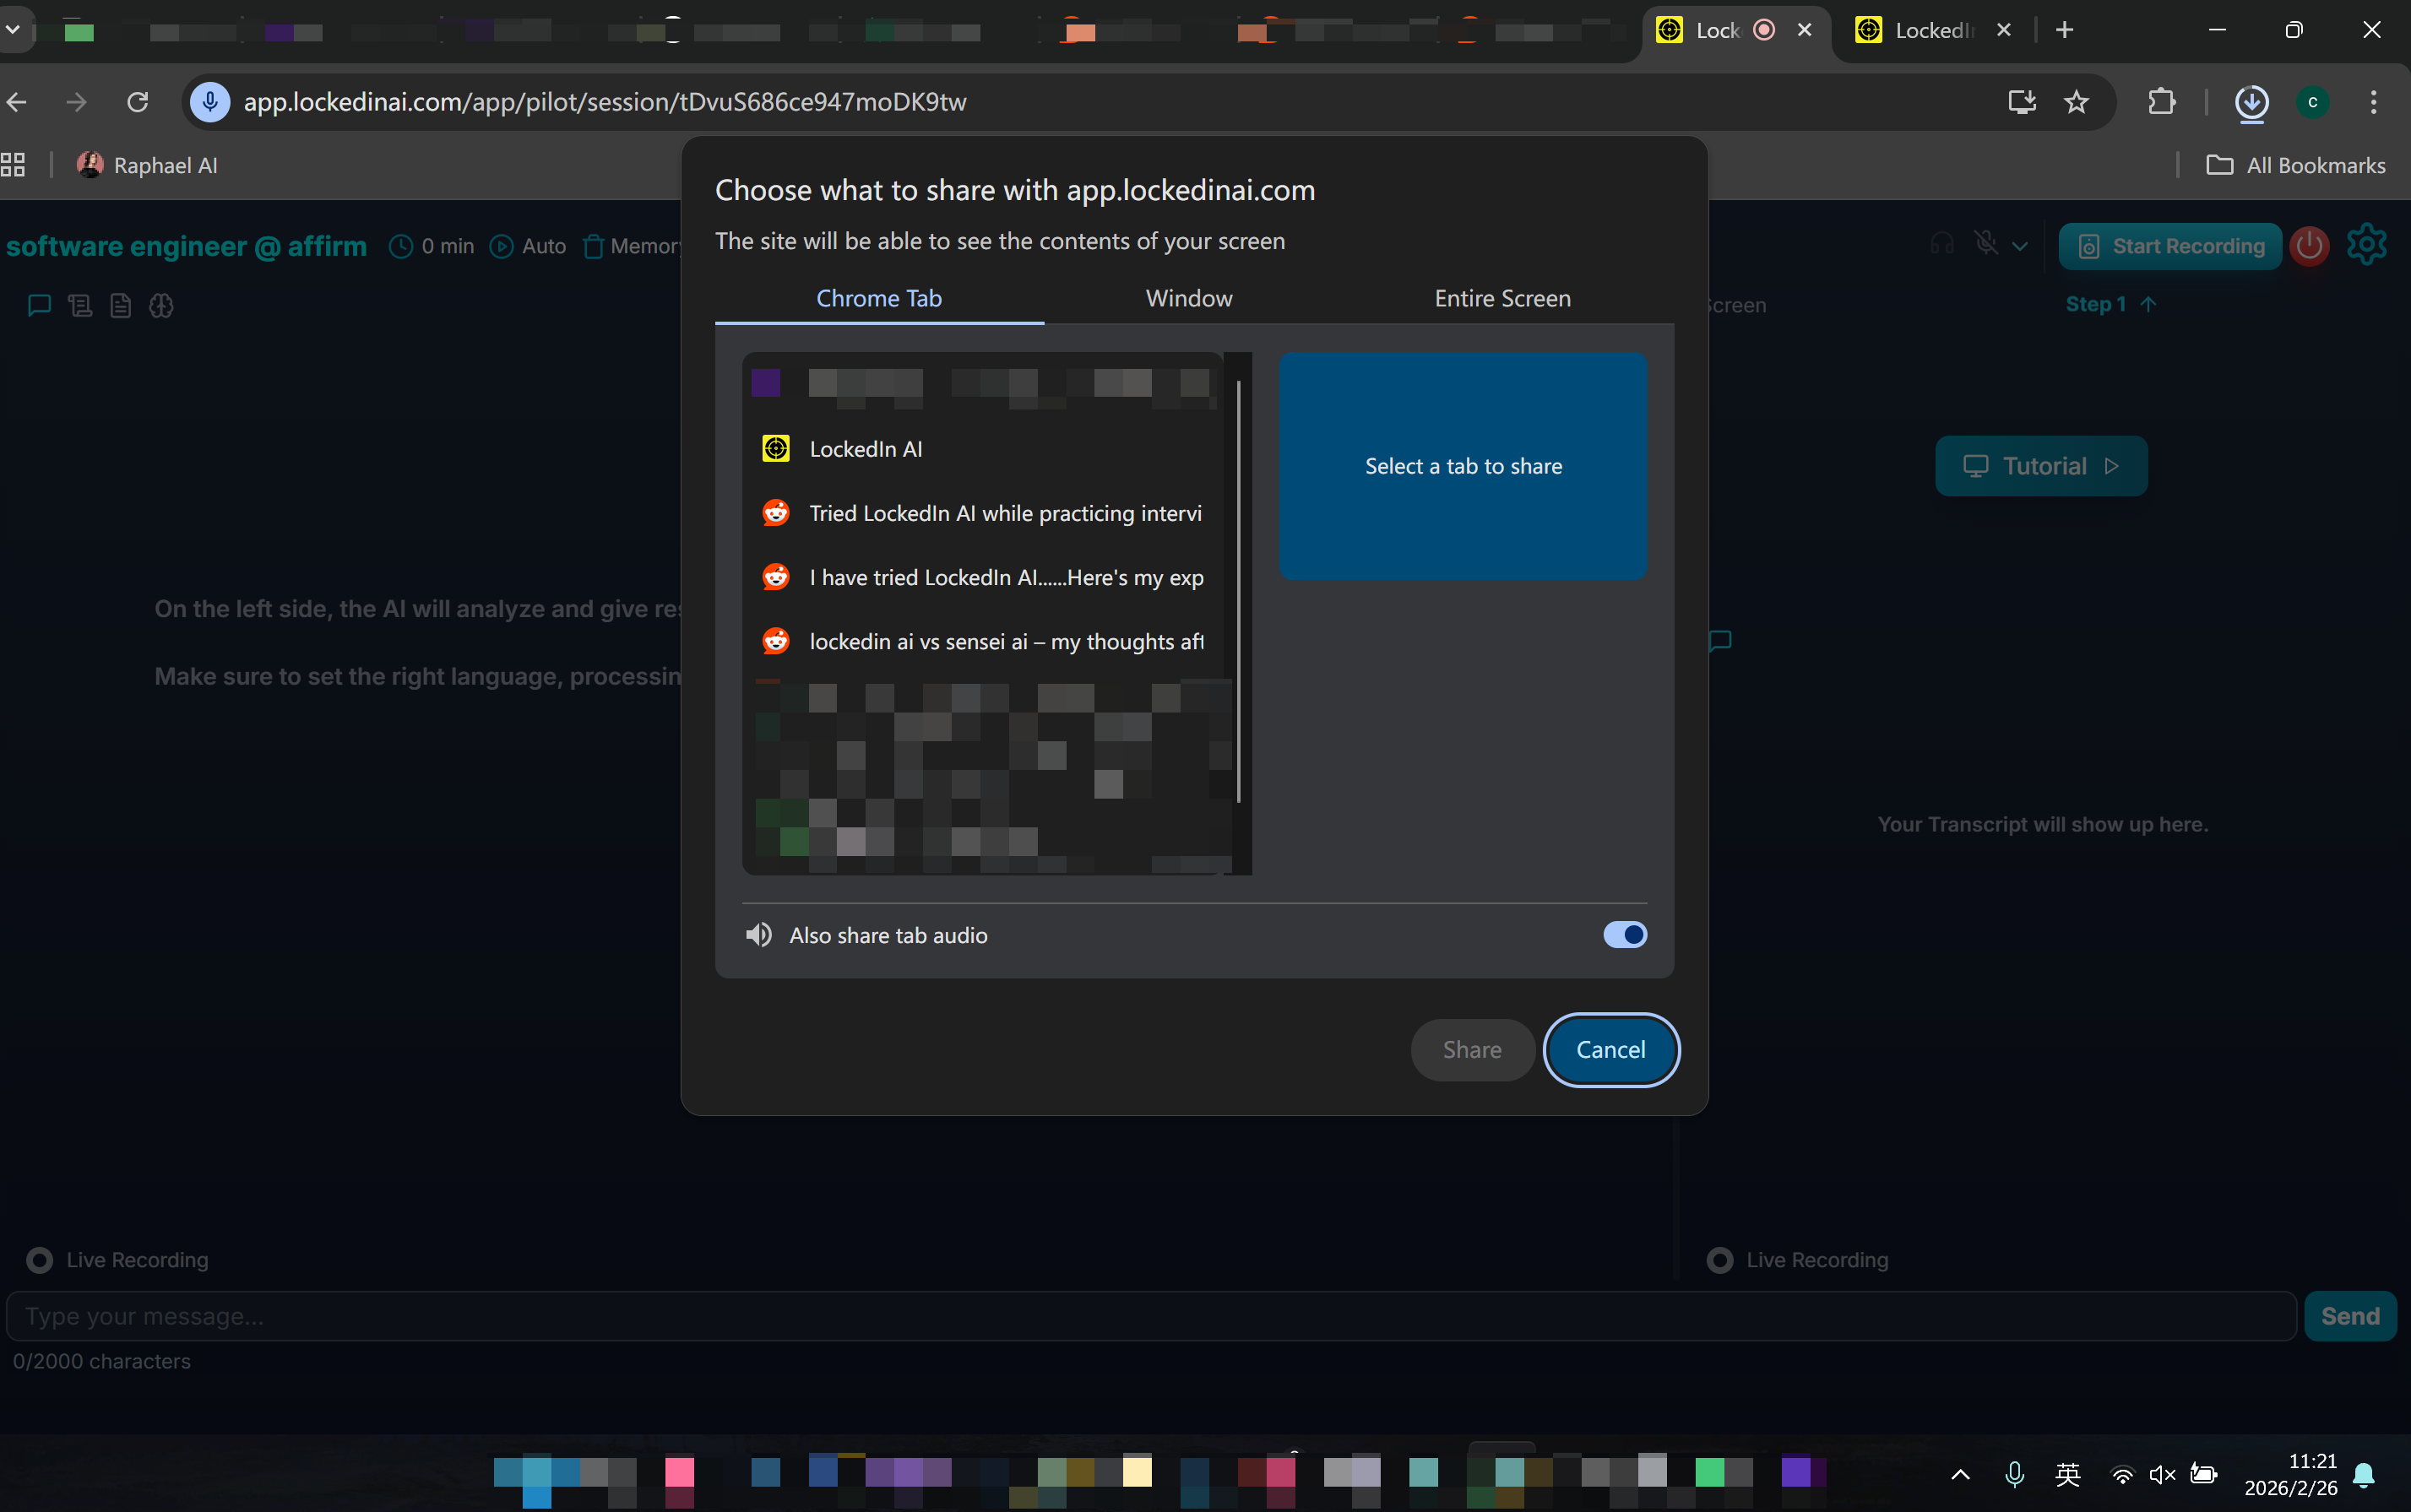Click the headphones icon
2411x1512 pixels.
point(1942,244)
